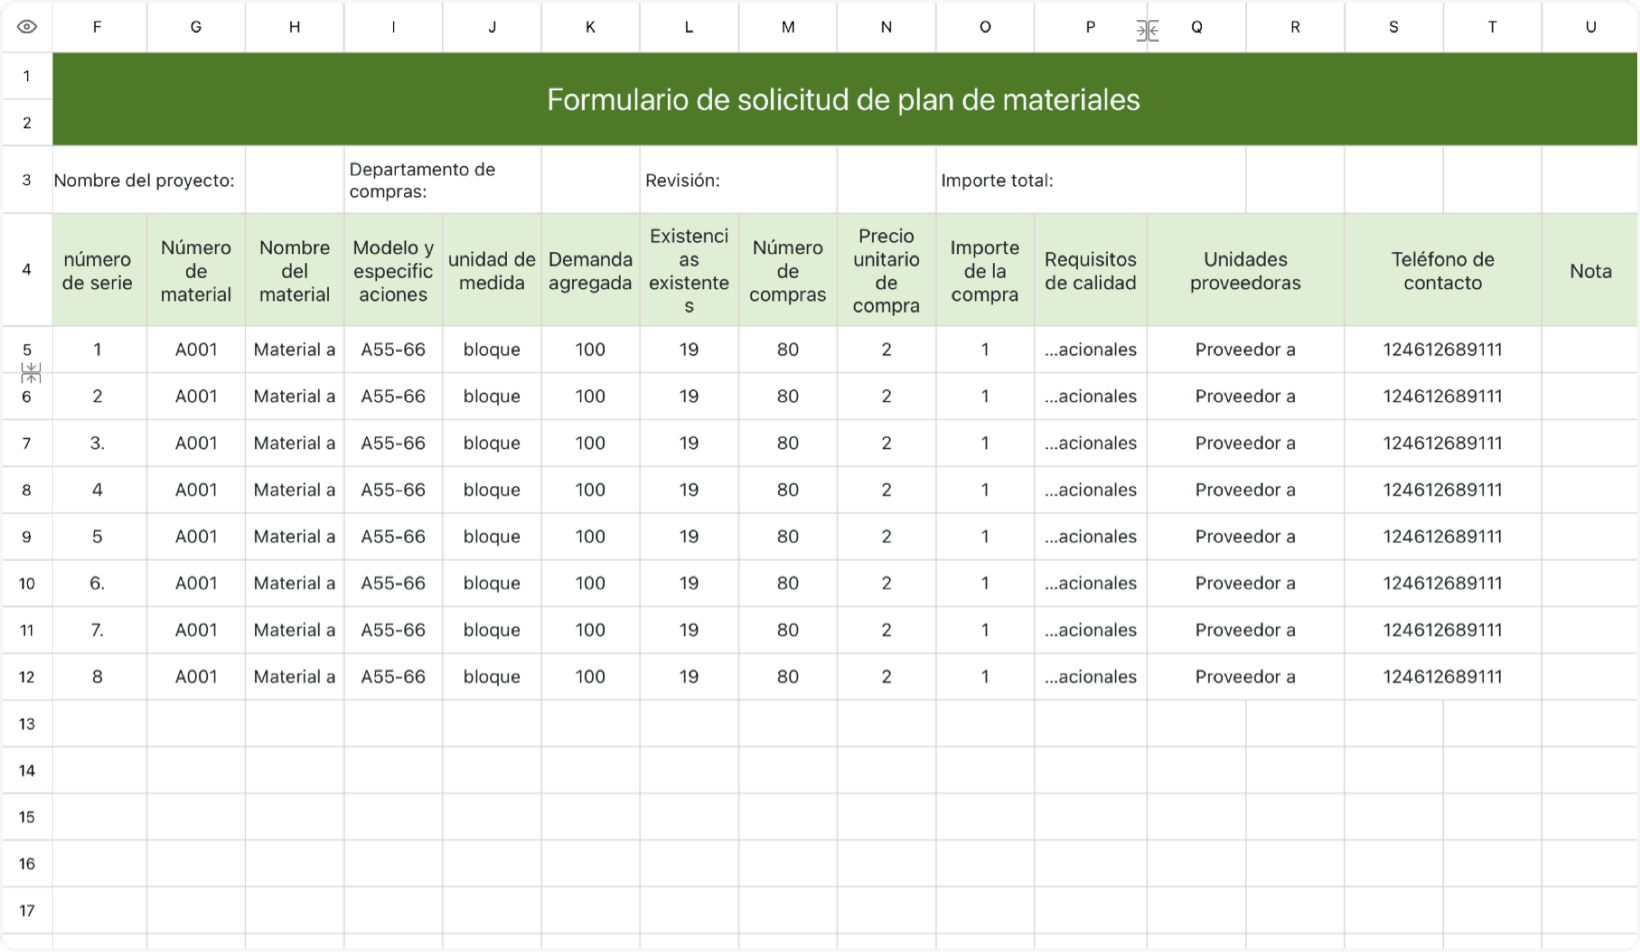Select '80' cell in row 5

coord(788,350)
